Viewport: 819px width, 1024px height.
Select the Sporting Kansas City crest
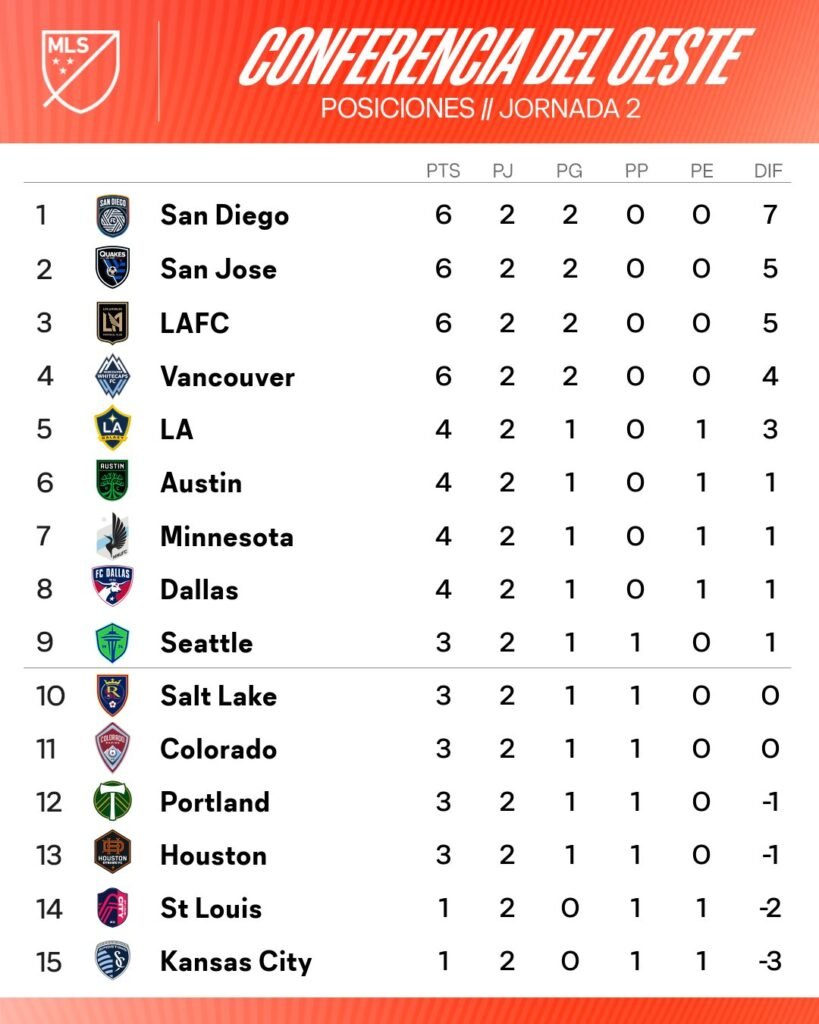click(113, 962)
